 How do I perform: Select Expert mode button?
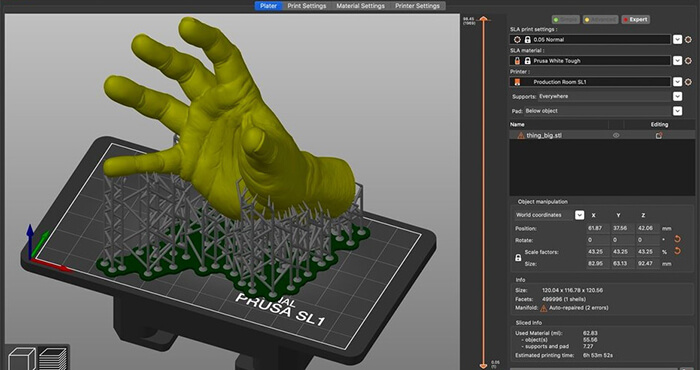coord(635,20)
